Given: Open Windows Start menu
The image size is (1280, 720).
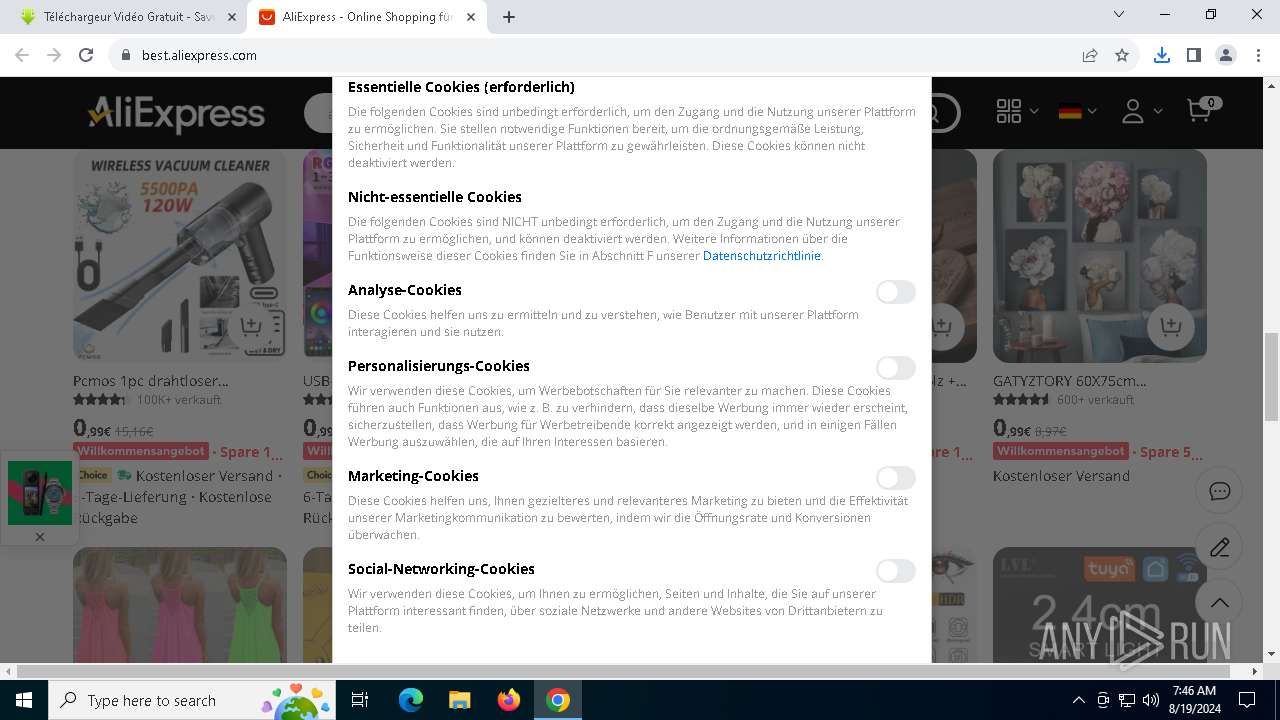Looking at the screenshot, I should tap(23, 700).
